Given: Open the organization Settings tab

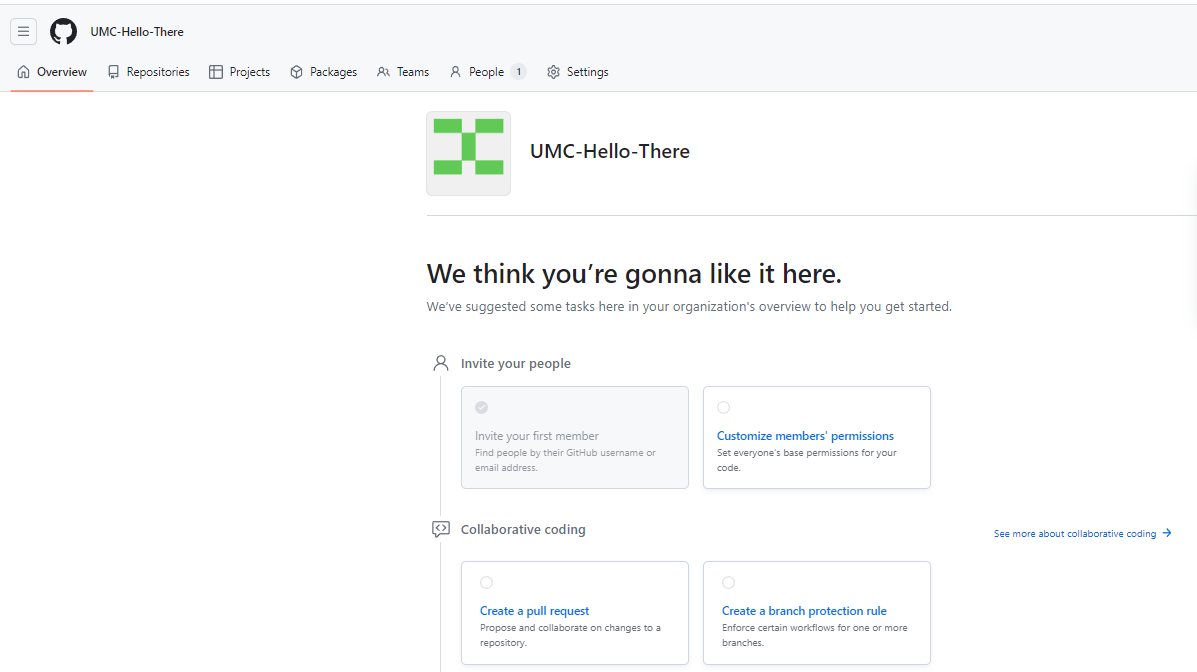Looking at the screenshot, I should (578, 72).
